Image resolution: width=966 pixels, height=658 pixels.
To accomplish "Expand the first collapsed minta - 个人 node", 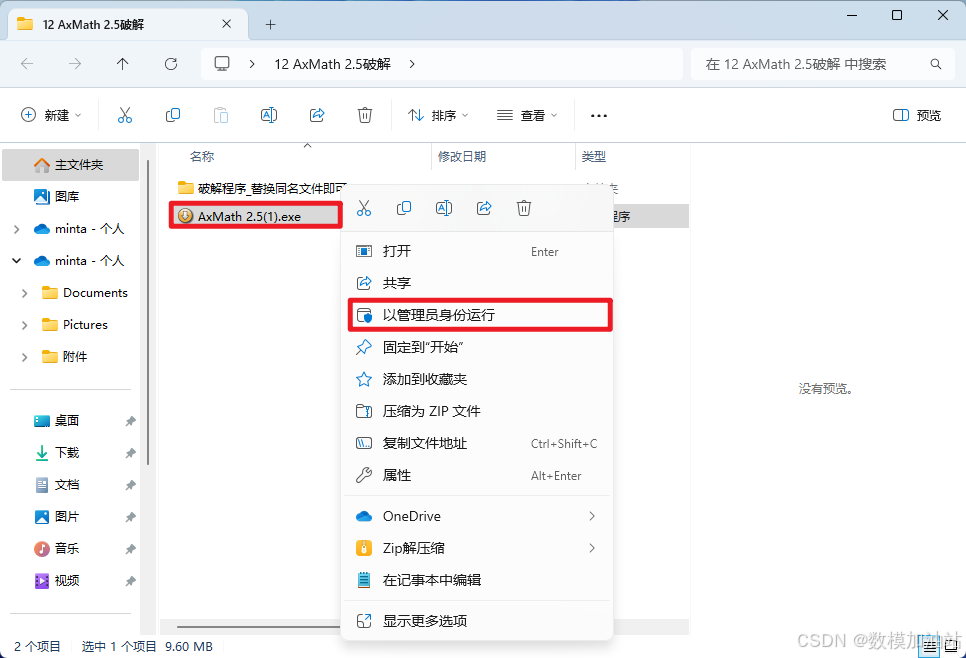I will pos(17,229).
